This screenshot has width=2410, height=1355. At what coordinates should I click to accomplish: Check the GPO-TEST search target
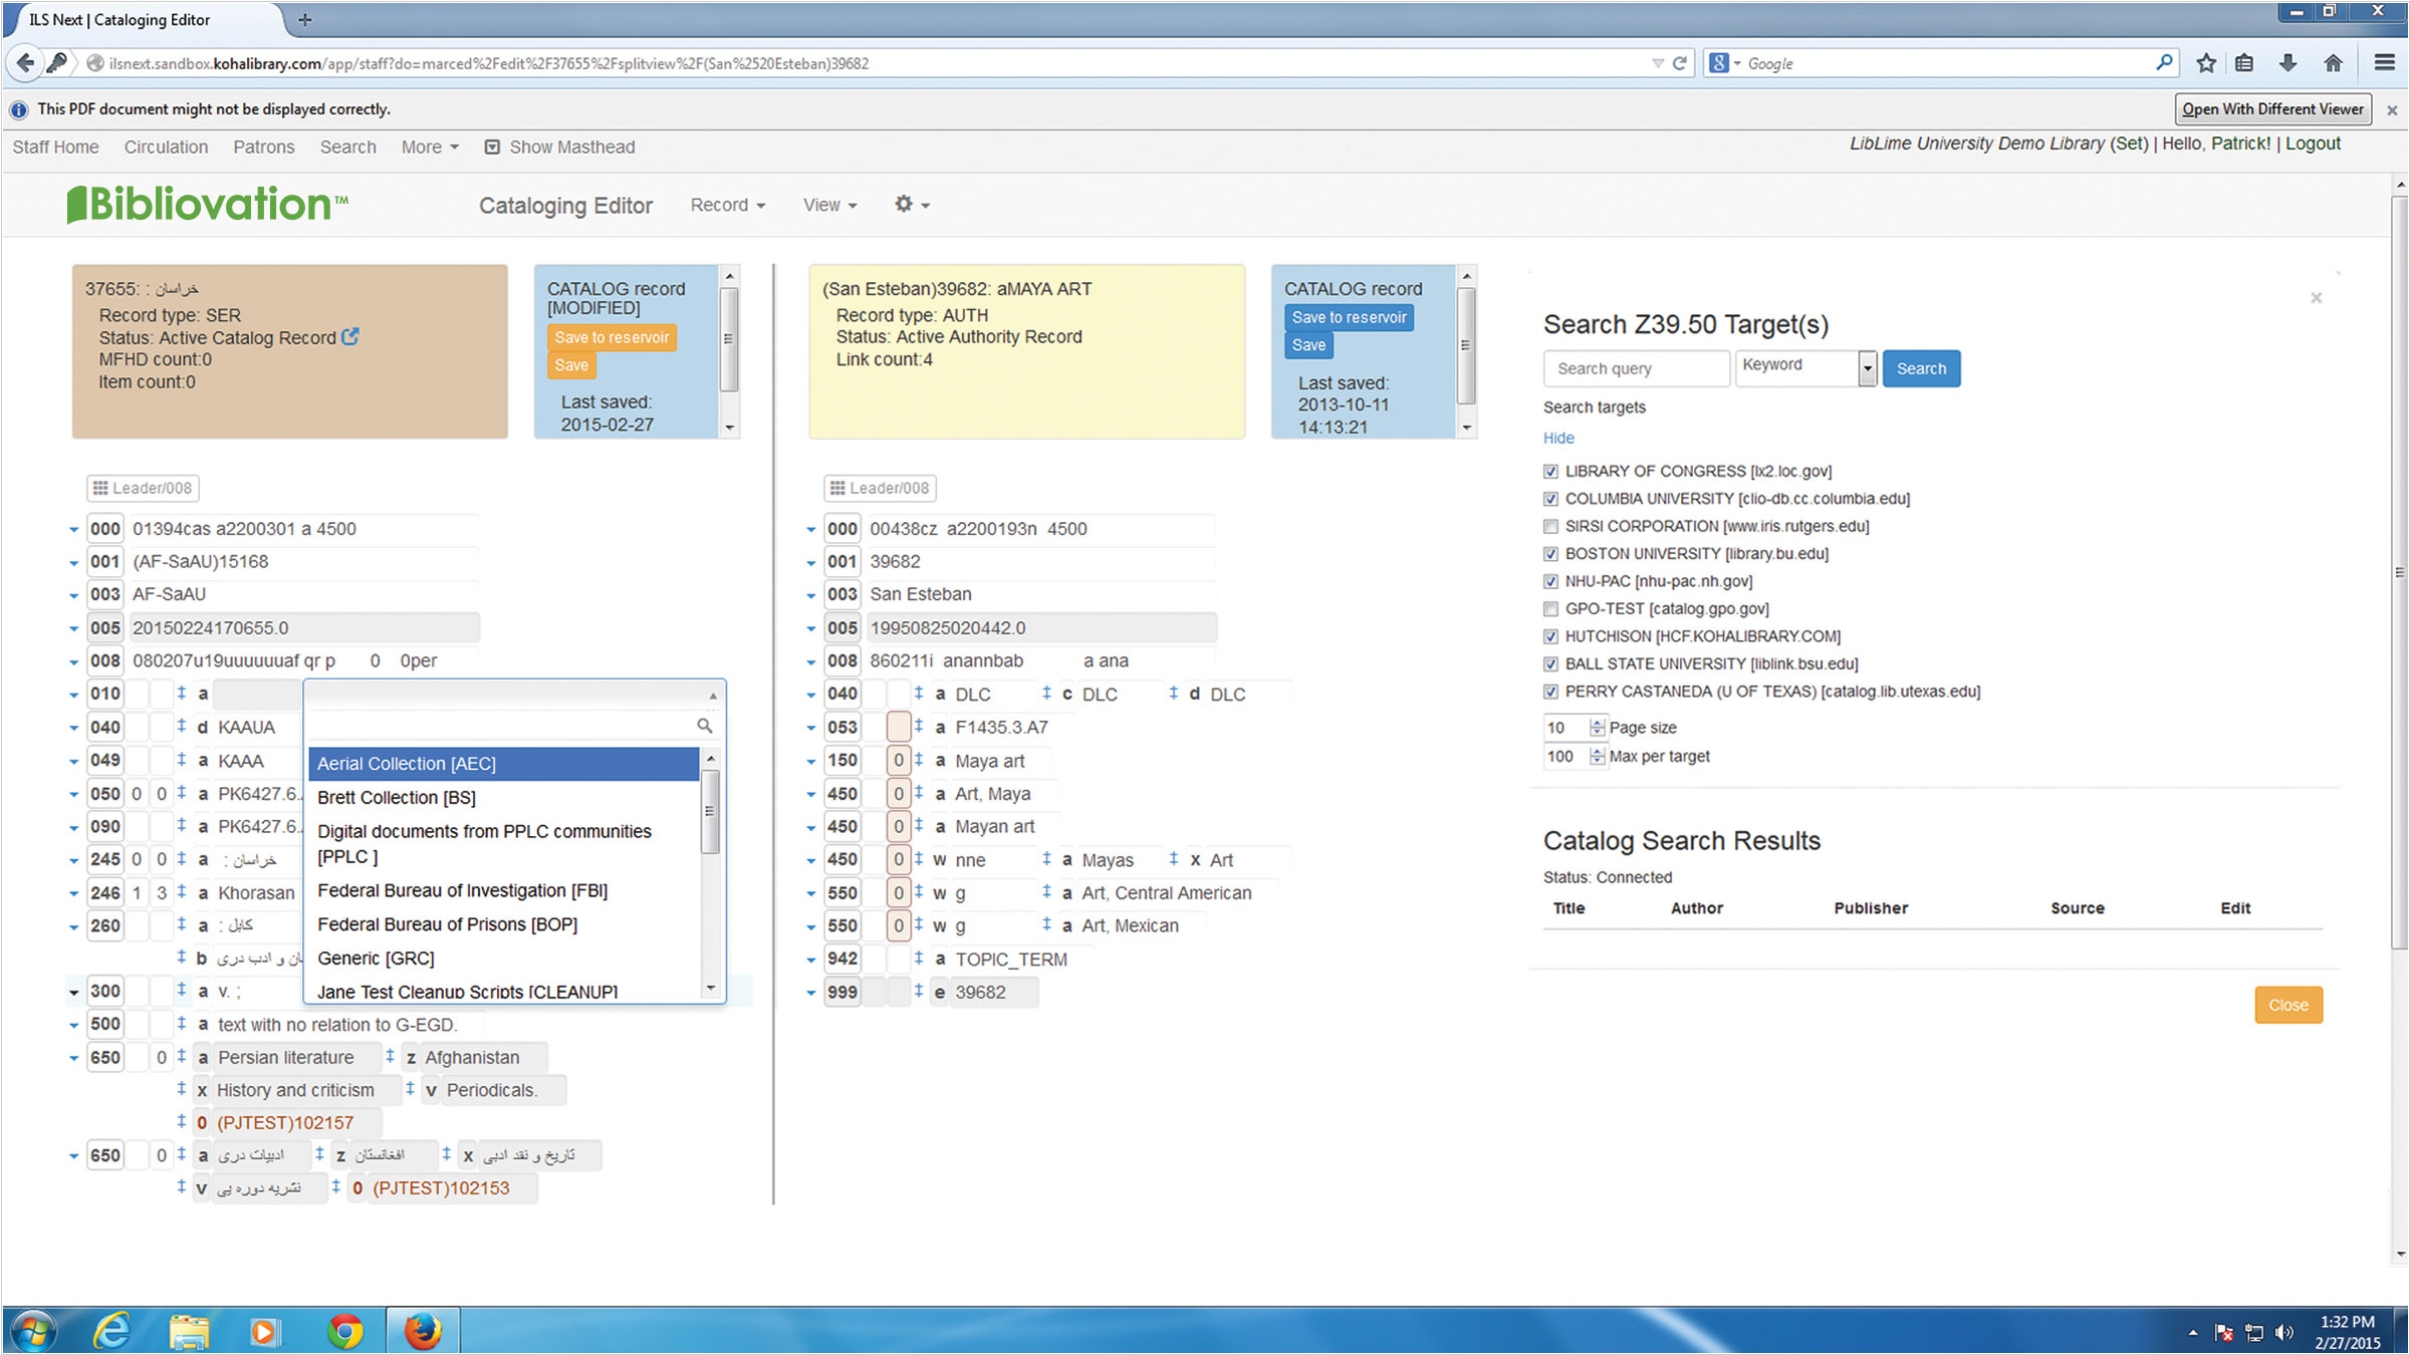(x=1551, y=609)
